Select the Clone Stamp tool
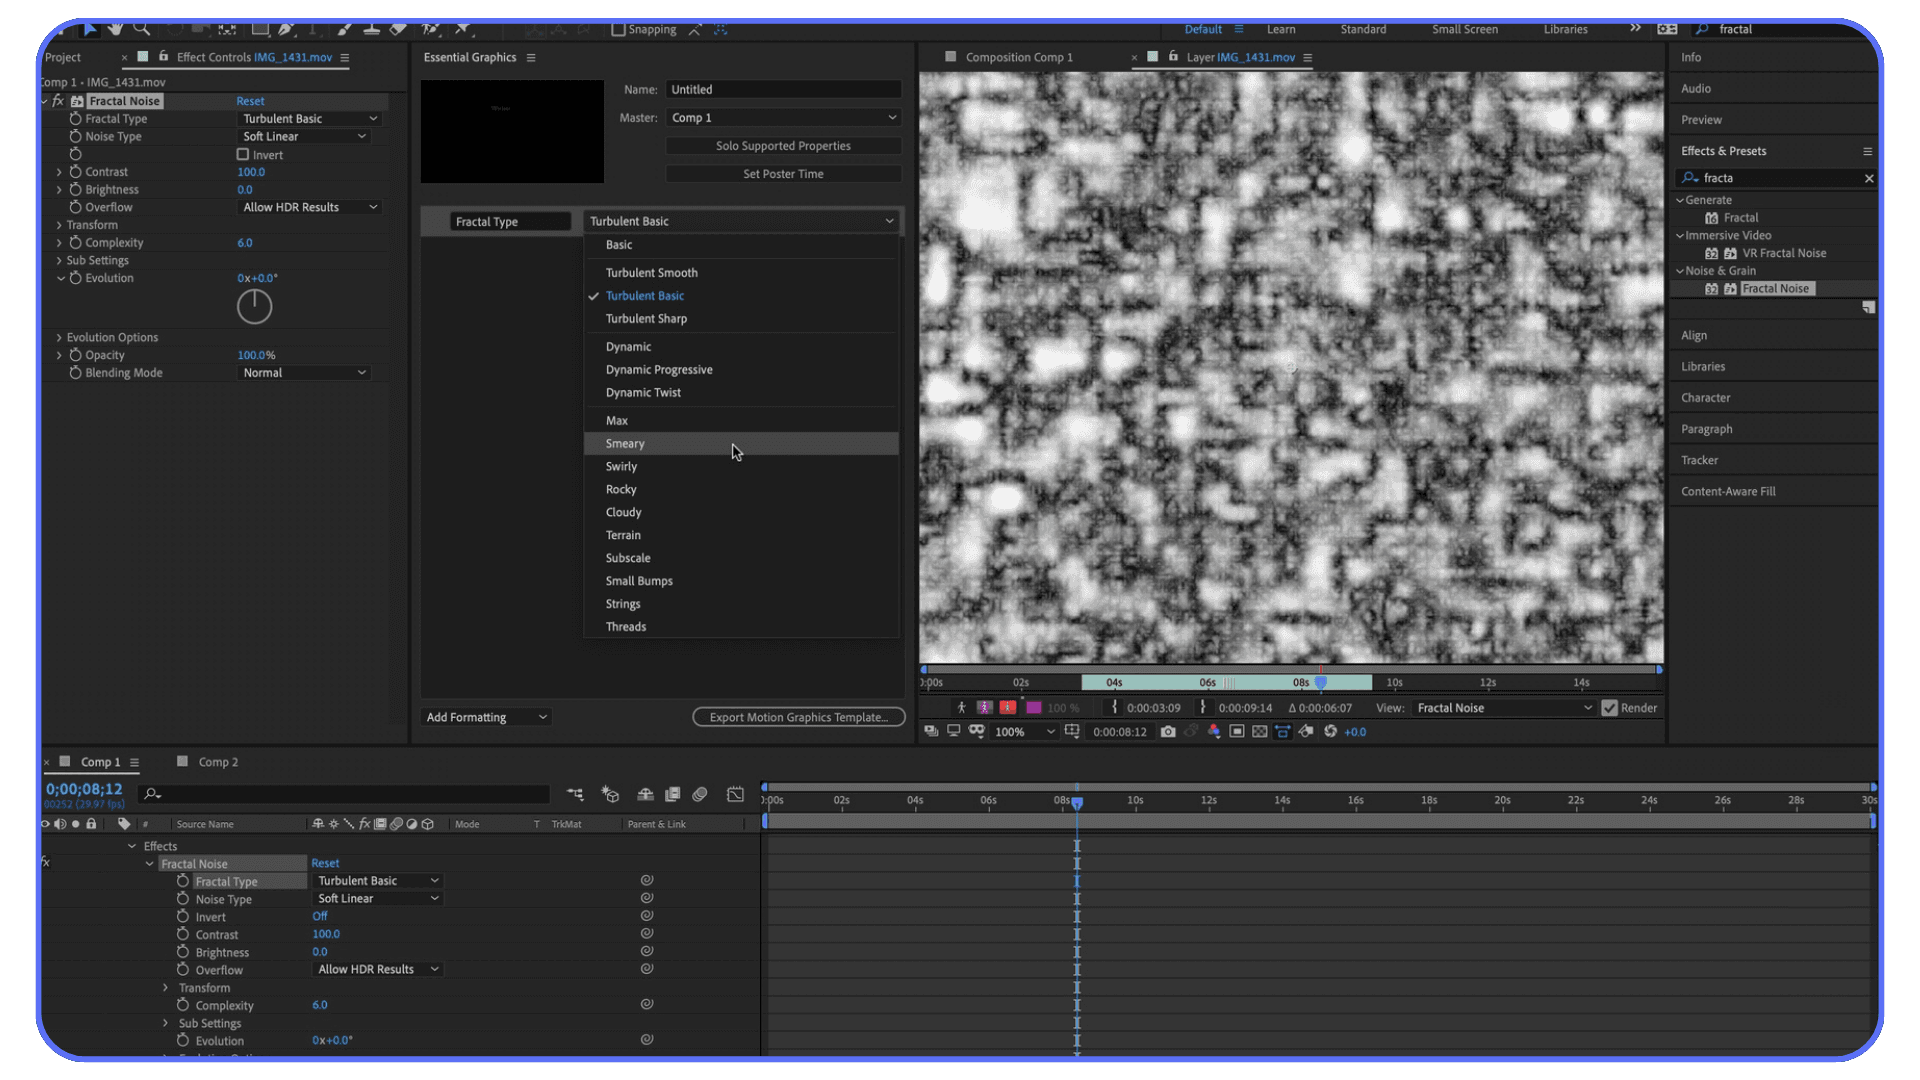Screen dimensions: 1920x1080 (371, 29)
